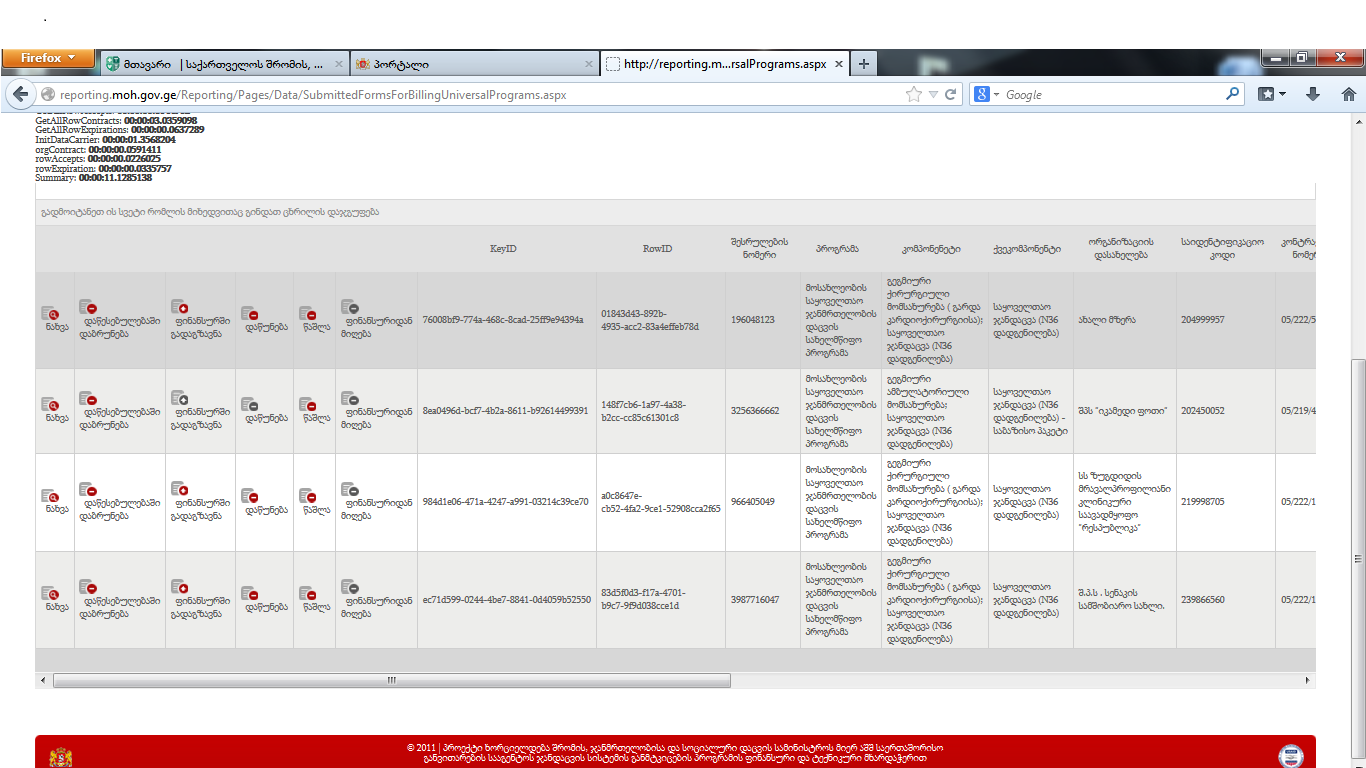Switch to the მთავარი ministry tab
The image size is (1366, 768).
[x=223, y=64]
